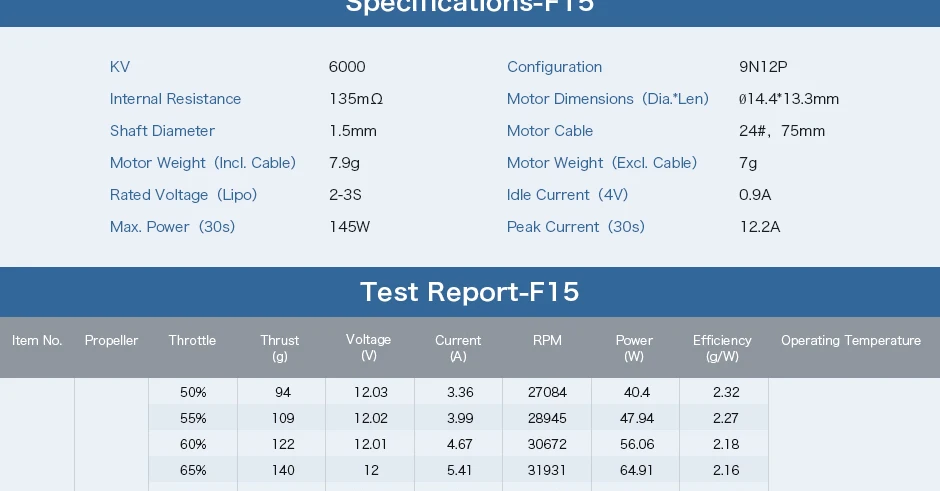Select the Max. Power 145W value
The height and width of the screenshot is (491, 940).
click(x=350, y=227)
